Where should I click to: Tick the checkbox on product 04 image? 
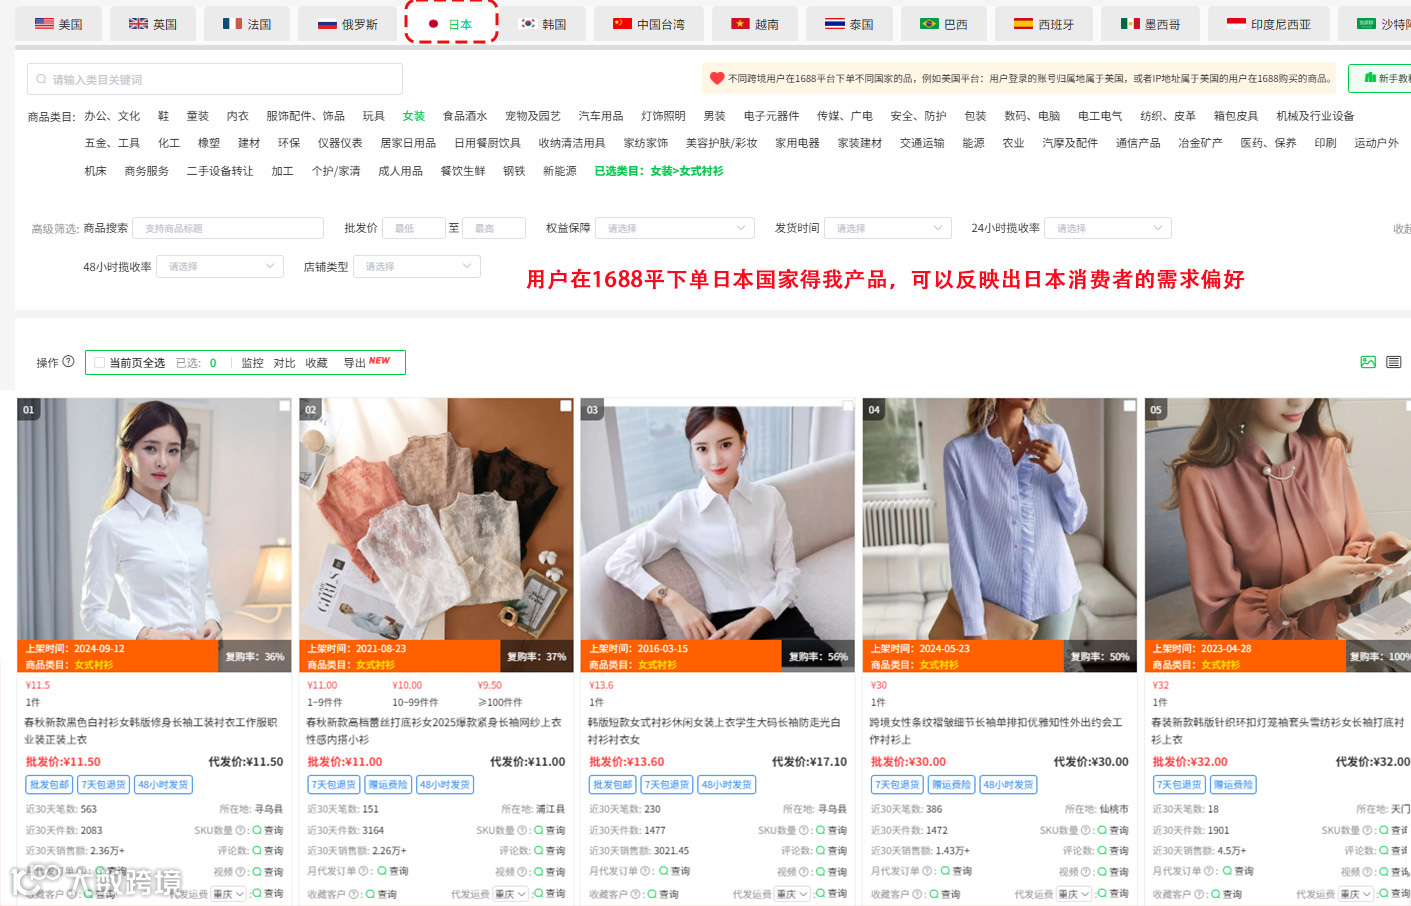click(x=1129, y=406)
